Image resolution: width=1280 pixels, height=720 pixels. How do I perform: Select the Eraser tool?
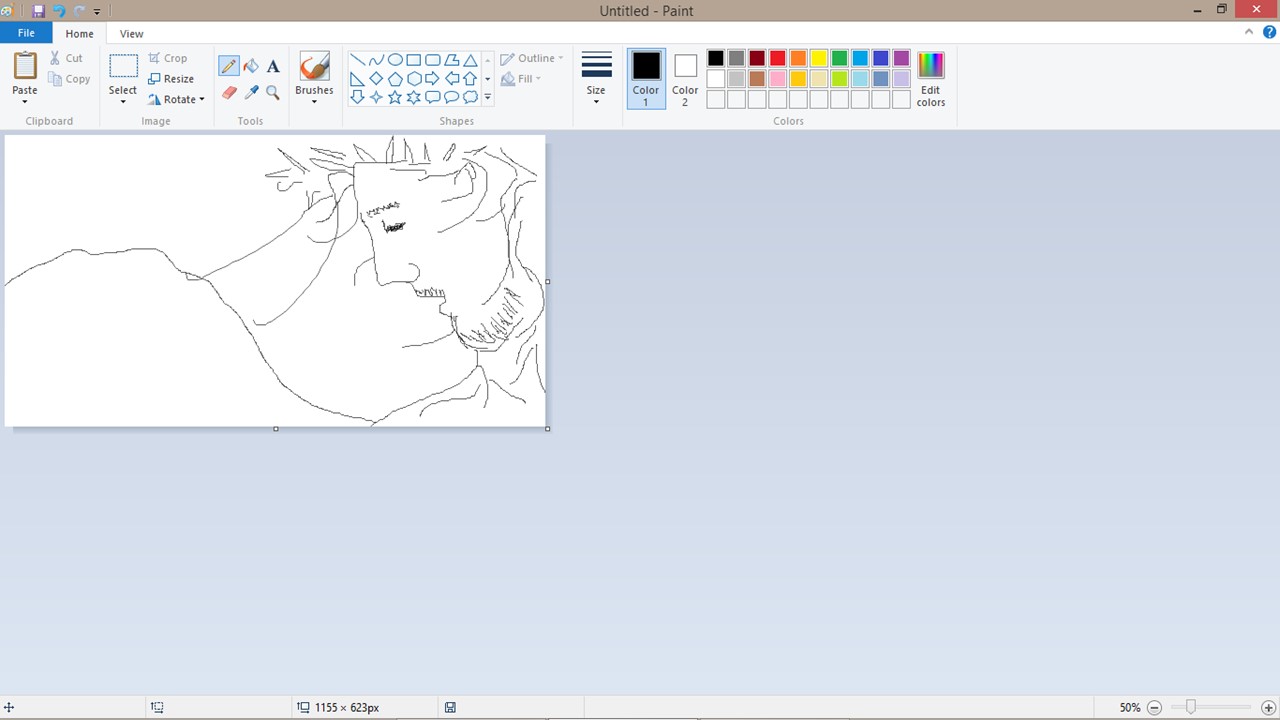pyautogui.click(x=229, y=93)
